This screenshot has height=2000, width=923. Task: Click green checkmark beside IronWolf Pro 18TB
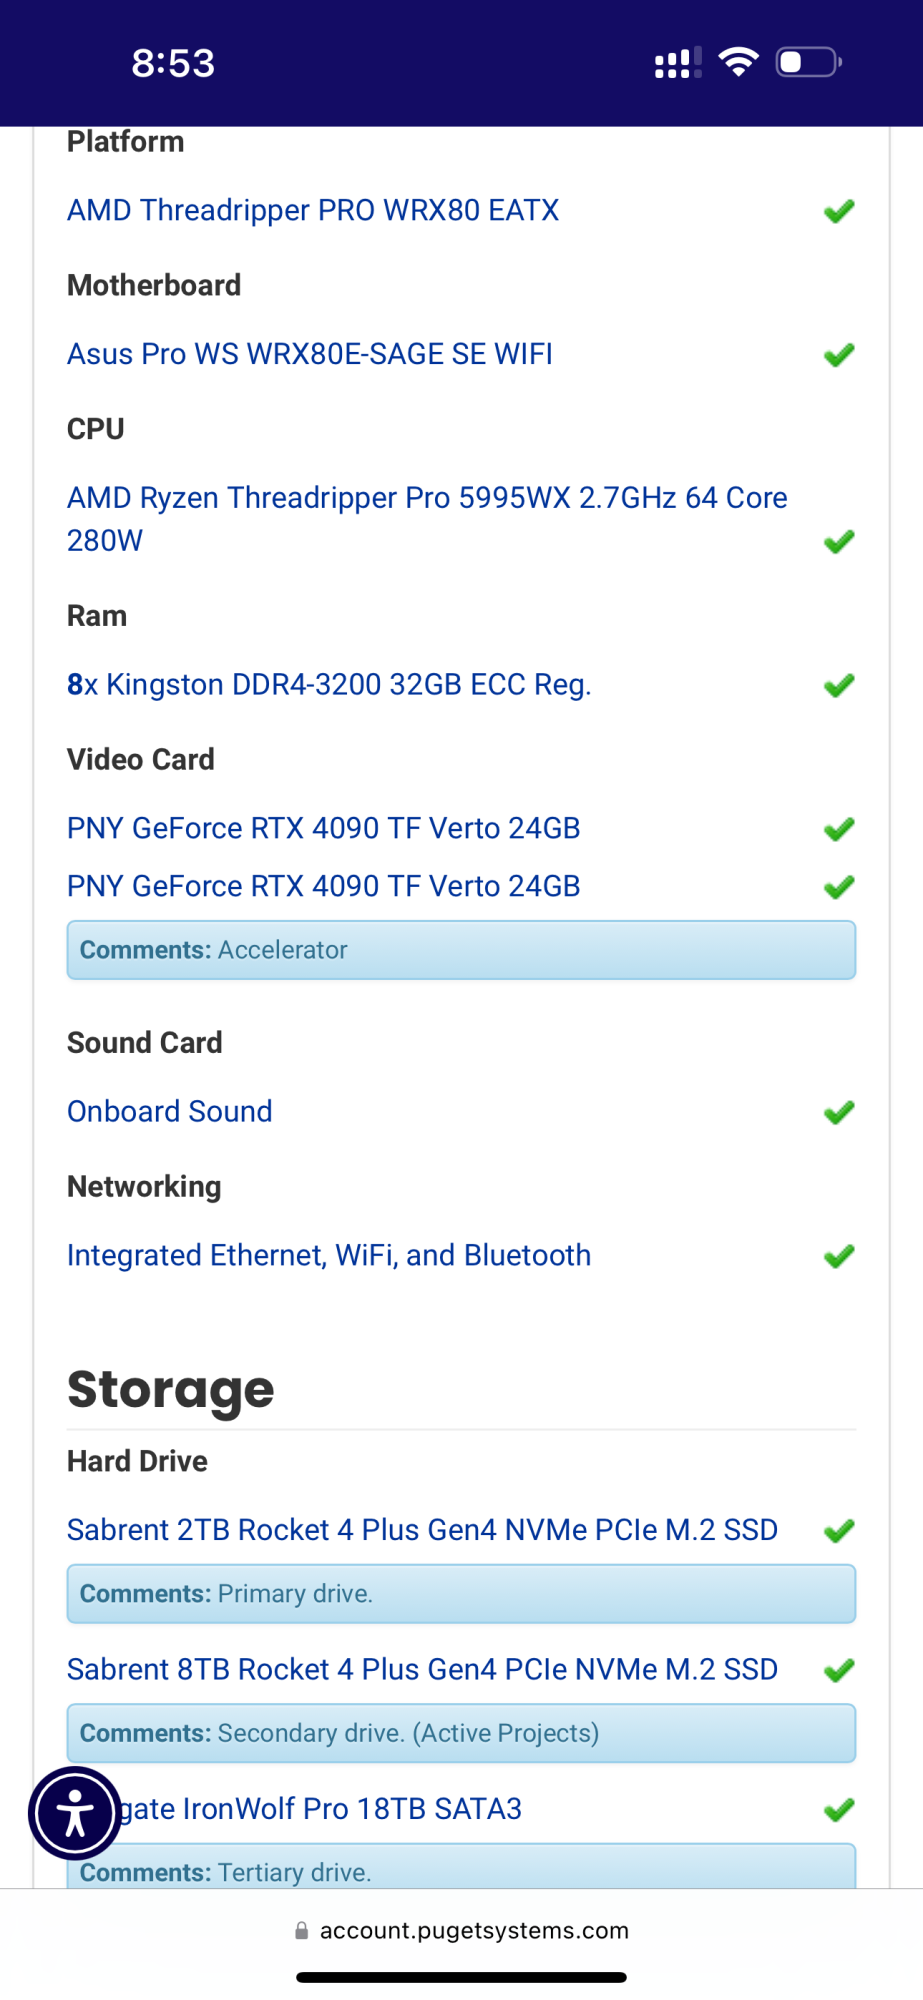(x=838, y=1810)
